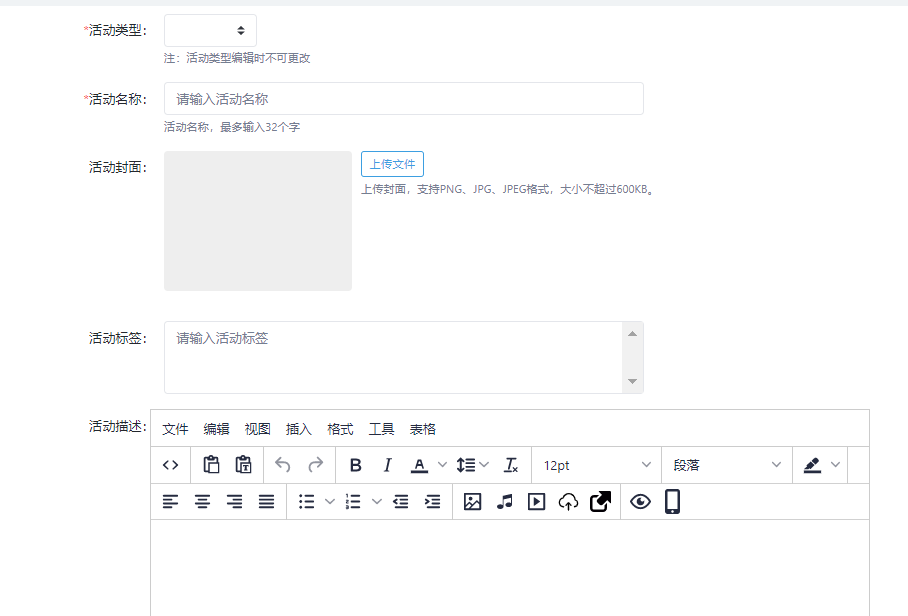
Task: Align text left
Action: (x=170, y=501)
